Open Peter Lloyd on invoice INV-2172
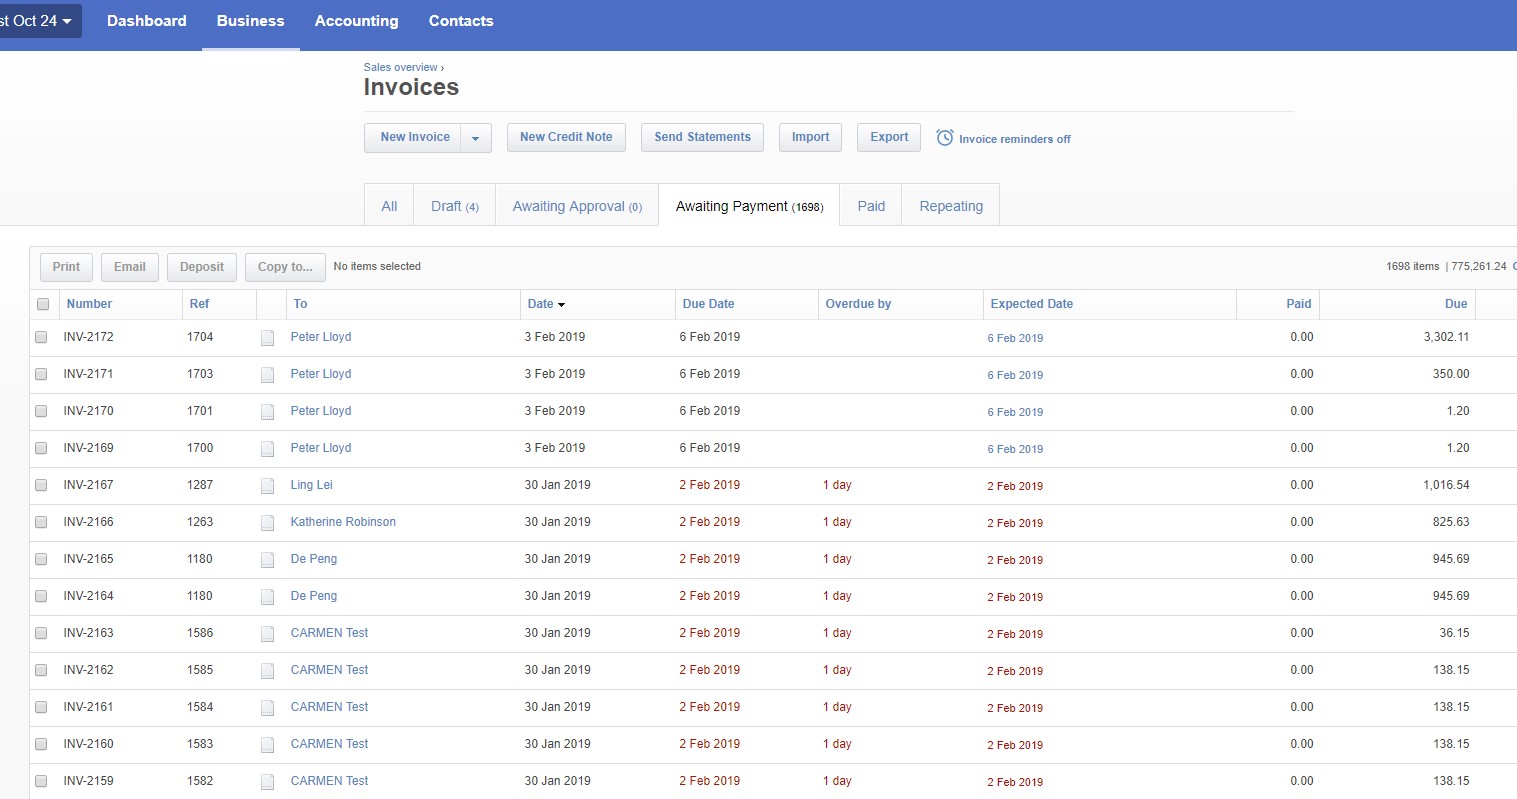This screenshot has height=799, width=1517. coord(321,337)
